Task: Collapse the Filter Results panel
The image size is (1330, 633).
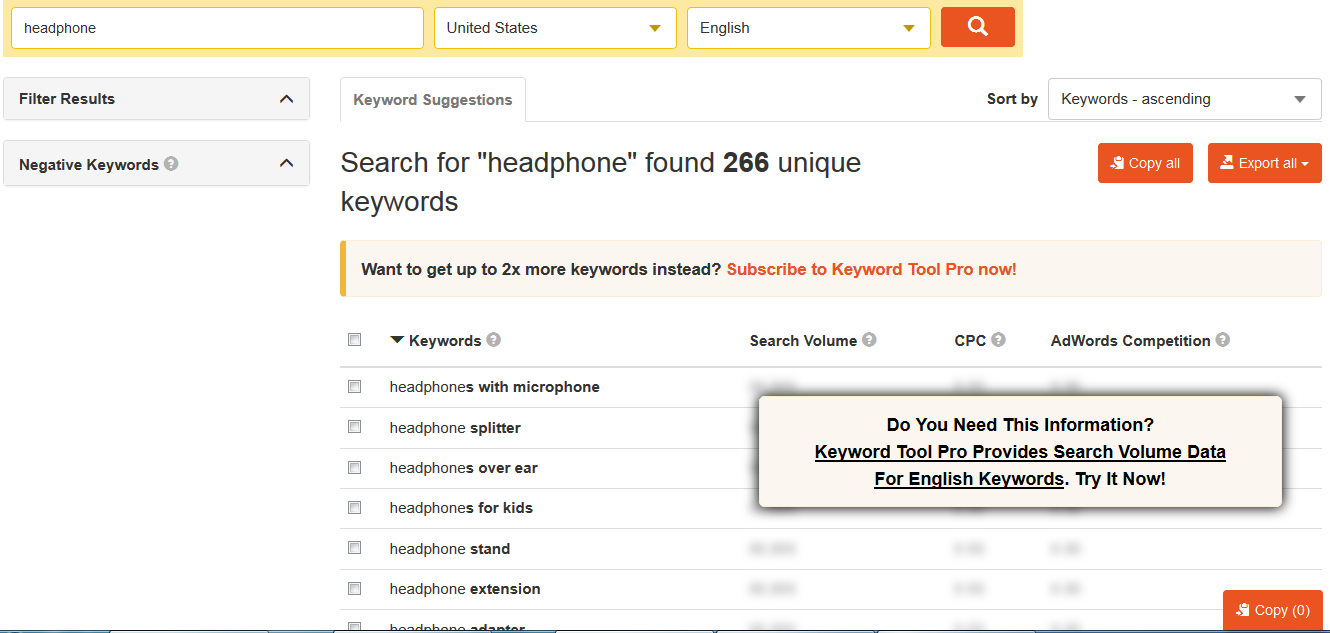Action: click(x=286, y=99)
